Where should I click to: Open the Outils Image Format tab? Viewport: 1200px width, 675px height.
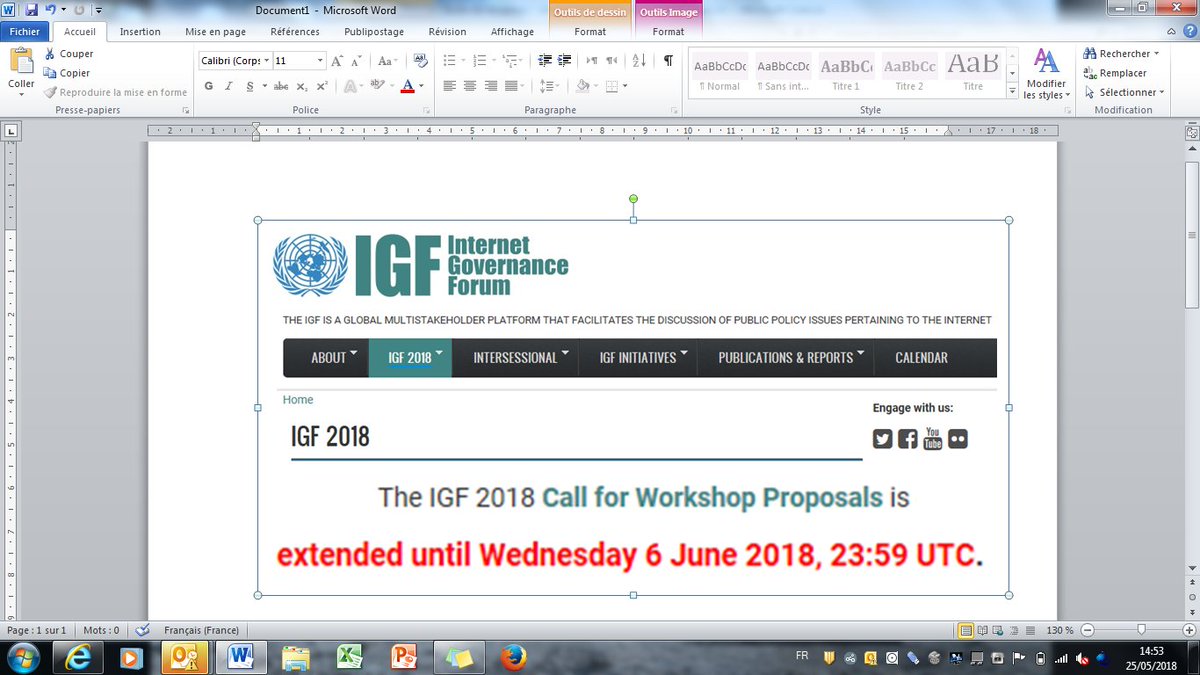click(668, 32)
